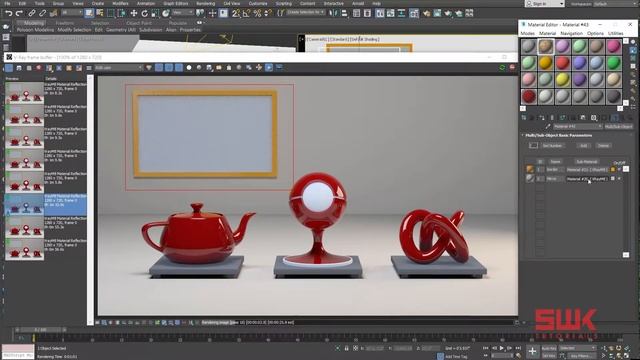
Task: Open the Render Setup teapot icon
Action: (x=426, y=13)
